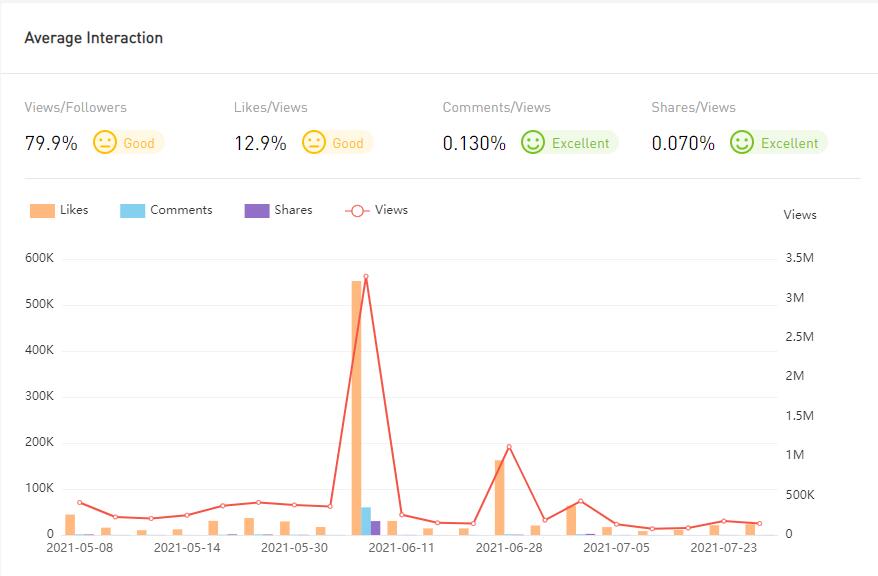Toggle the Shares series legend label
Image resolution: width=878 pixels, height=576 pixels.
coord(293,210)
